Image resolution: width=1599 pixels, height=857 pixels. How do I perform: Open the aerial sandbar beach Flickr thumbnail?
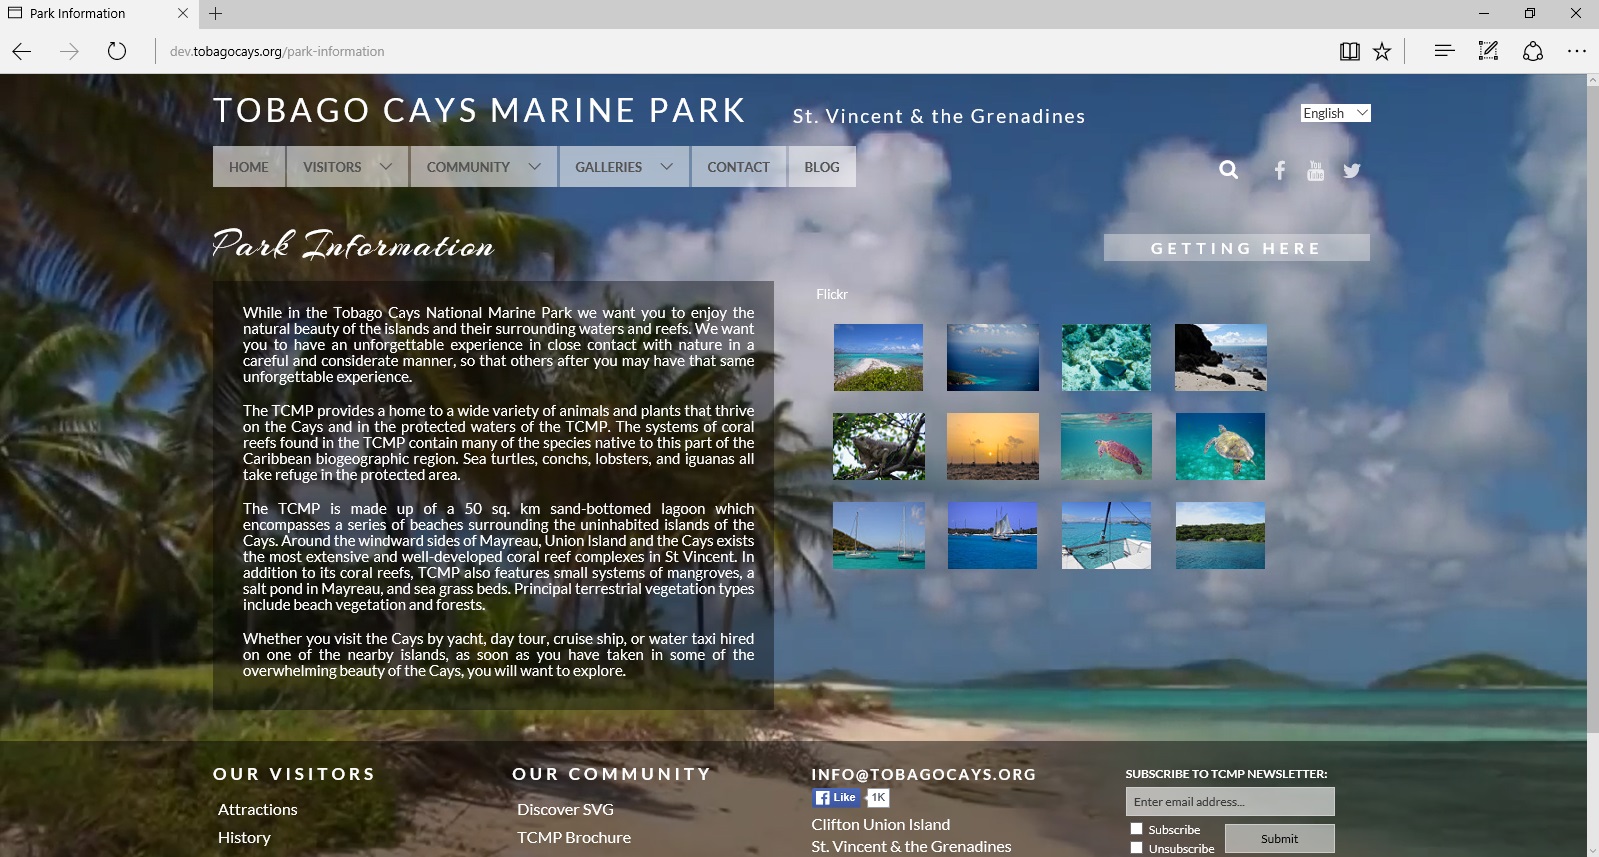coord(879,357)
